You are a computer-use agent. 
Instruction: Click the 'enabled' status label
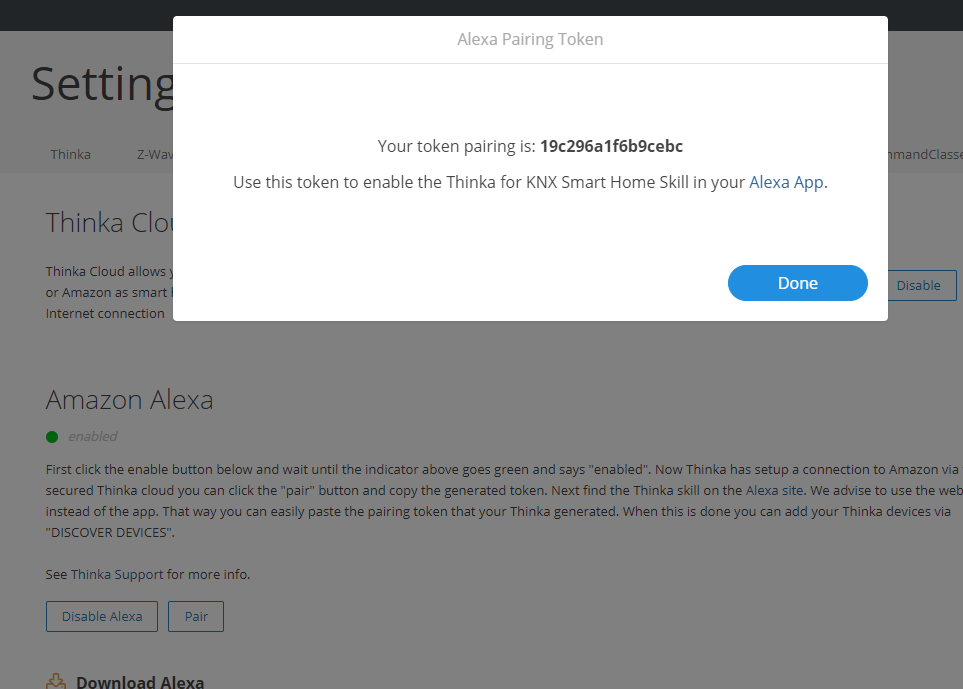point(93,437)
